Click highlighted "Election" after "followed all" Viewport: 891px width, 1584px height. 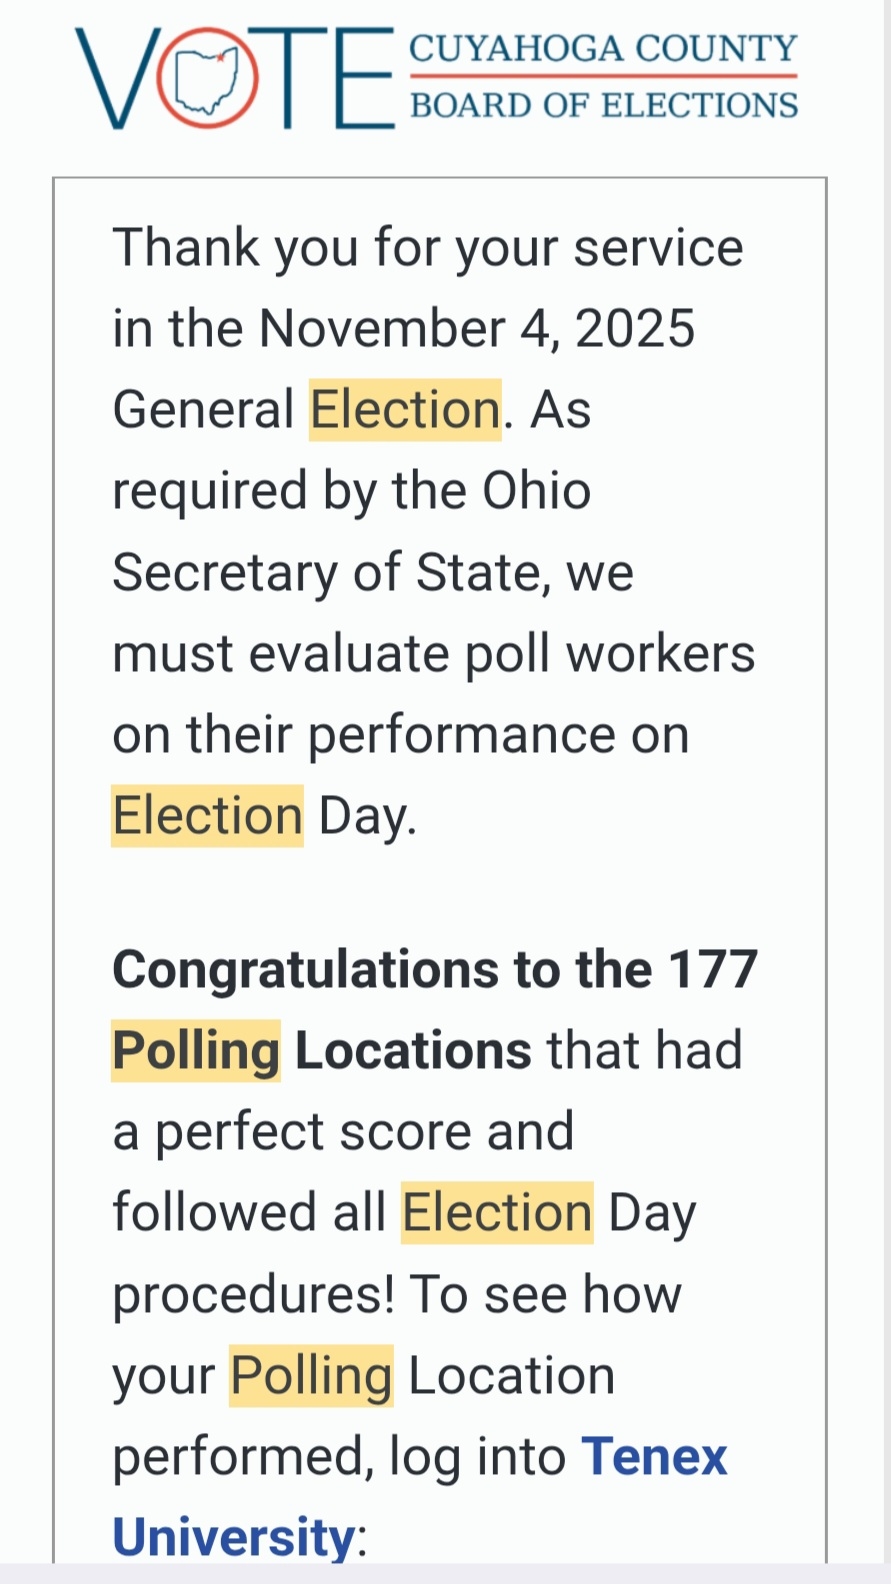point(497,1213)
